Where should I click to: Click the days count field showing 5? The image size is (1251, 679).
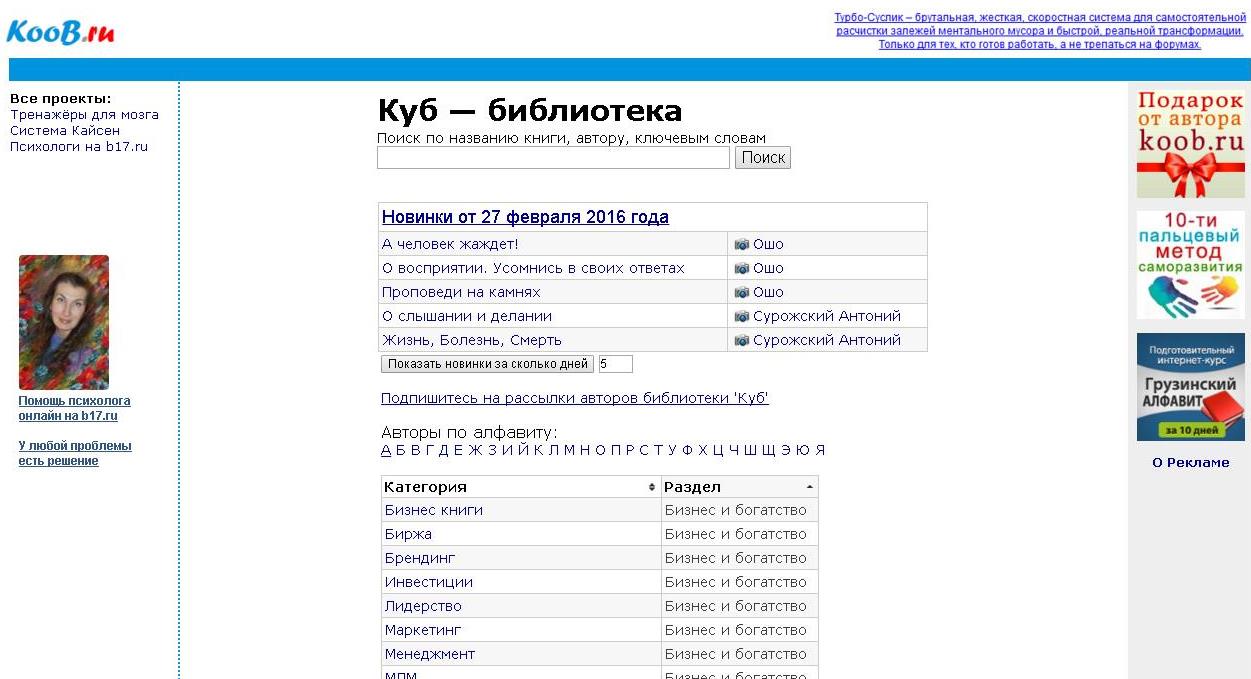click(615, 364)
